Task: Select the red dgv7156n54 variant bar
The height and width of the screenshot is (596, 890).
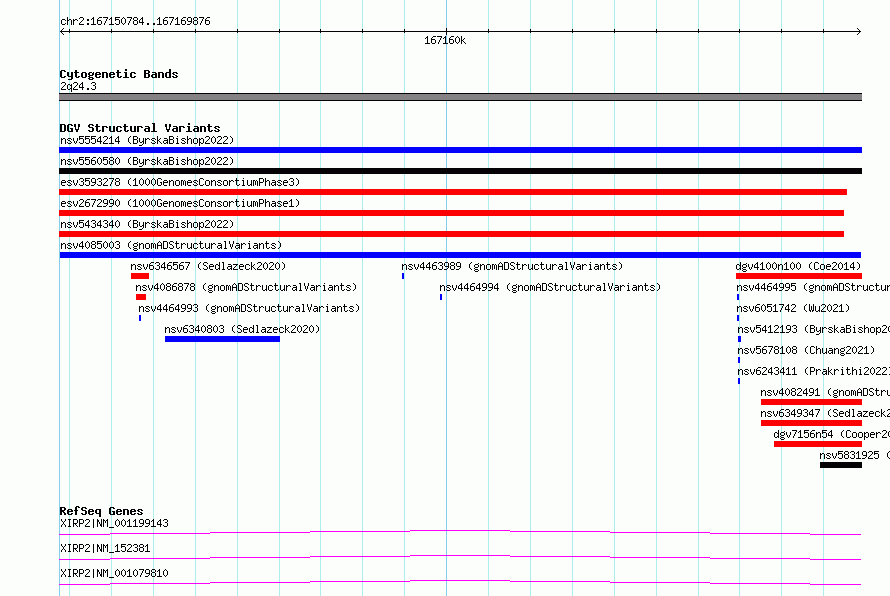Action: [818, 444]
